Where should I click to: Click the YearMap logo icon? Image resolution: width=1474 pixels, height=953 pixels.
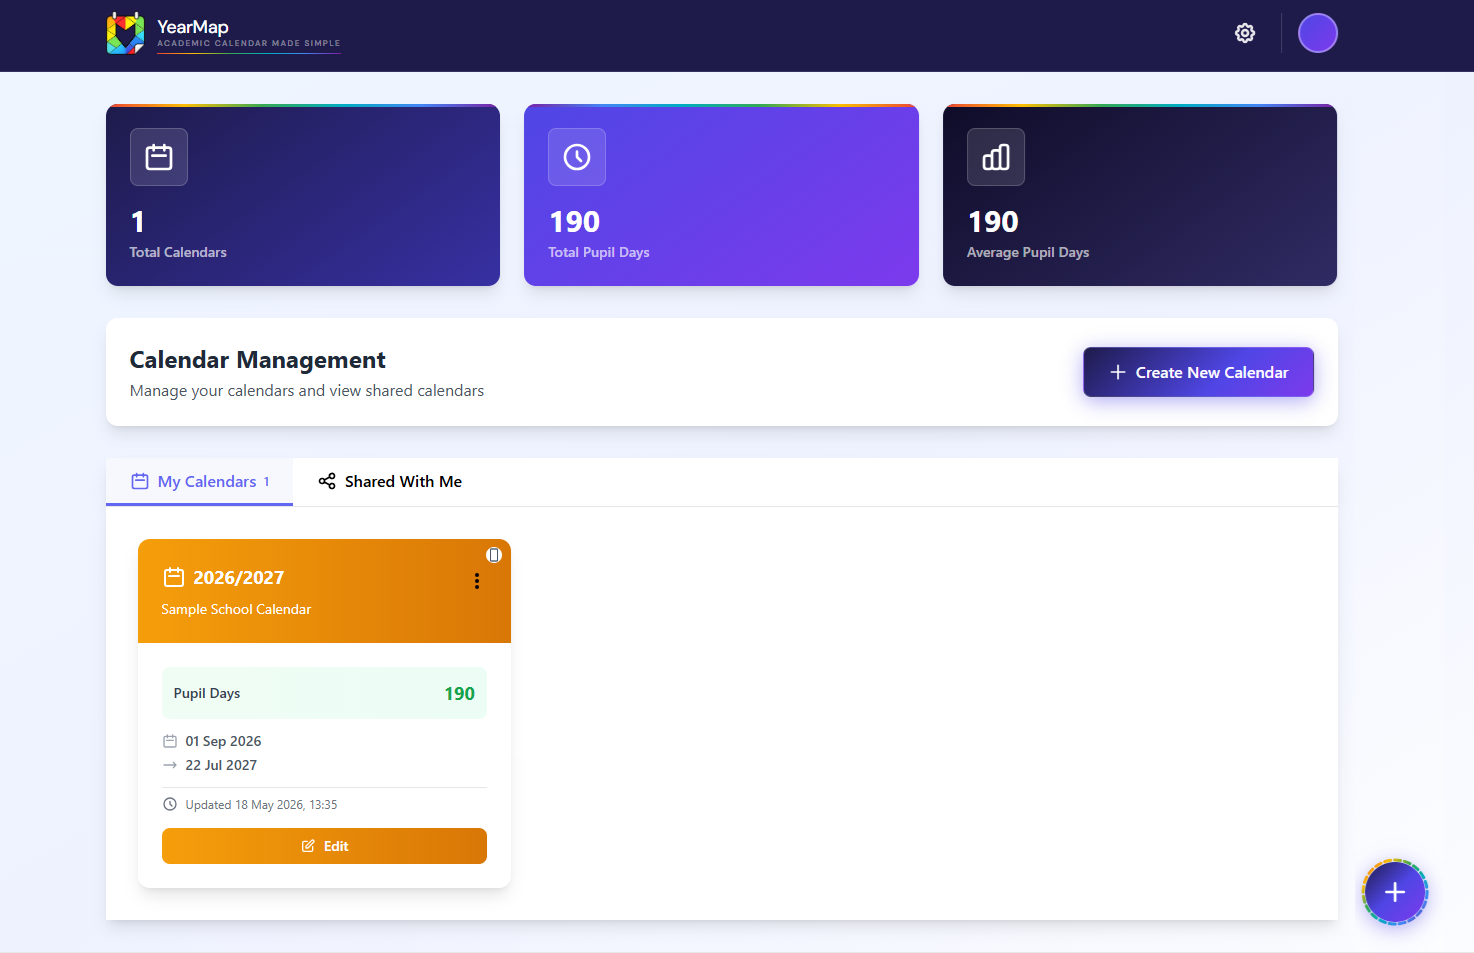[x=126, y=33]
